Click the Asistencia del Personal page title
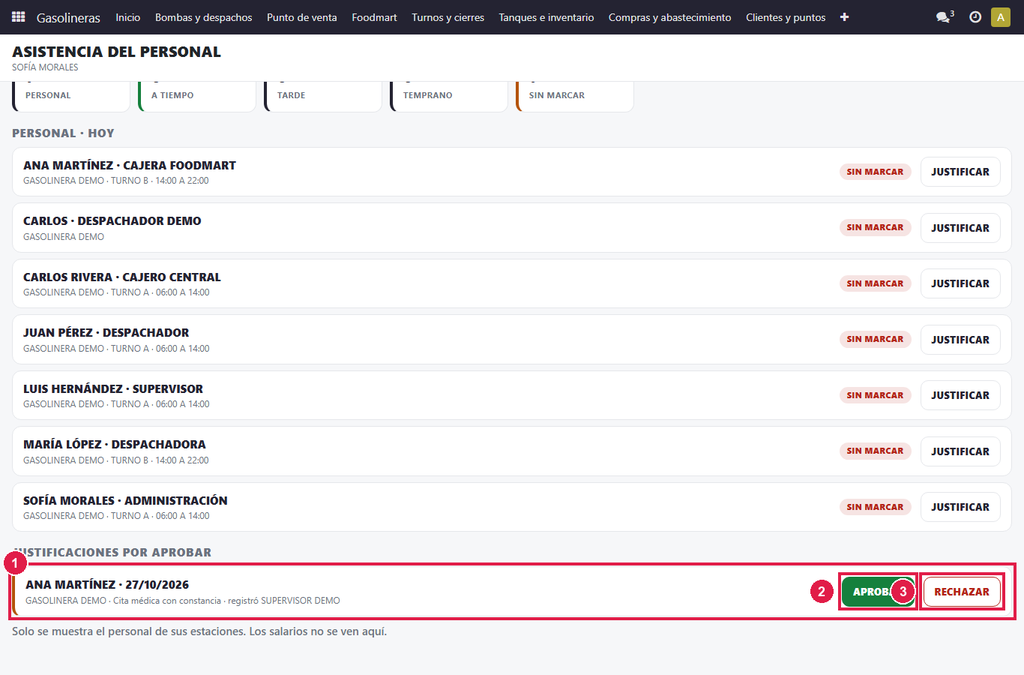Viewport: 1024px width, 675px height. point(116,52)
